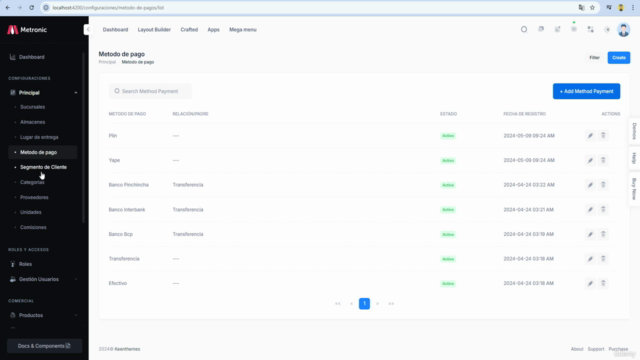Delete the Plin payment method
This screenshot has width=640, height=360.
click(603, 136)
